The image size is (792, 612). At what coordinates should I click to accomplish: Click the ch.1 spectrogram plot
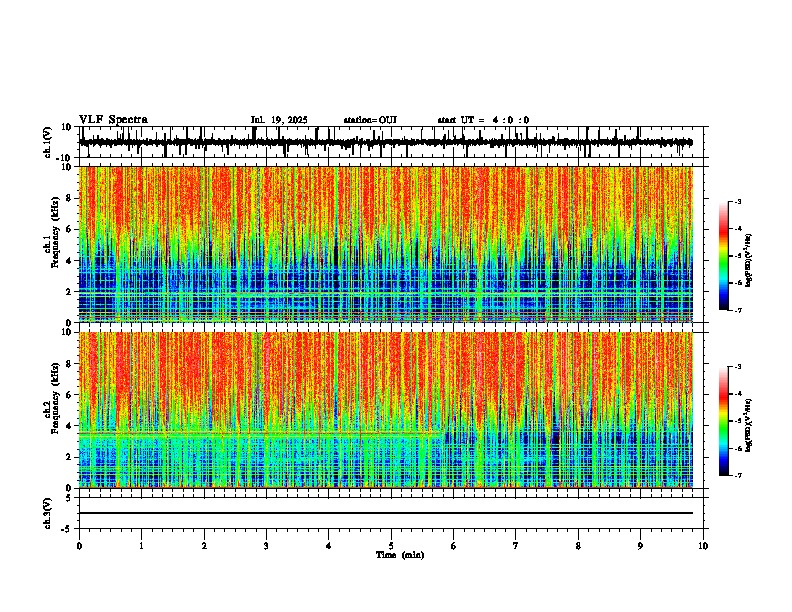click(386, 244)
